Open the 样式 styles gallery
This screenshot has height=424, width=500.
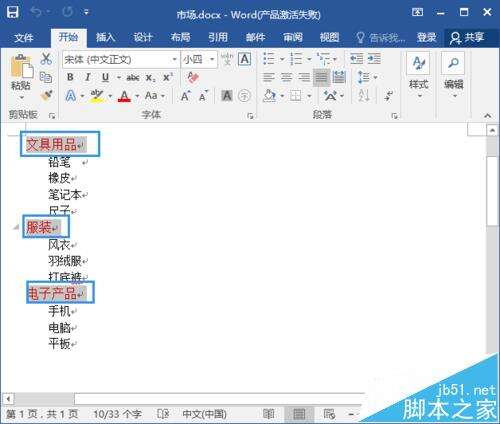tap(419, 75)
